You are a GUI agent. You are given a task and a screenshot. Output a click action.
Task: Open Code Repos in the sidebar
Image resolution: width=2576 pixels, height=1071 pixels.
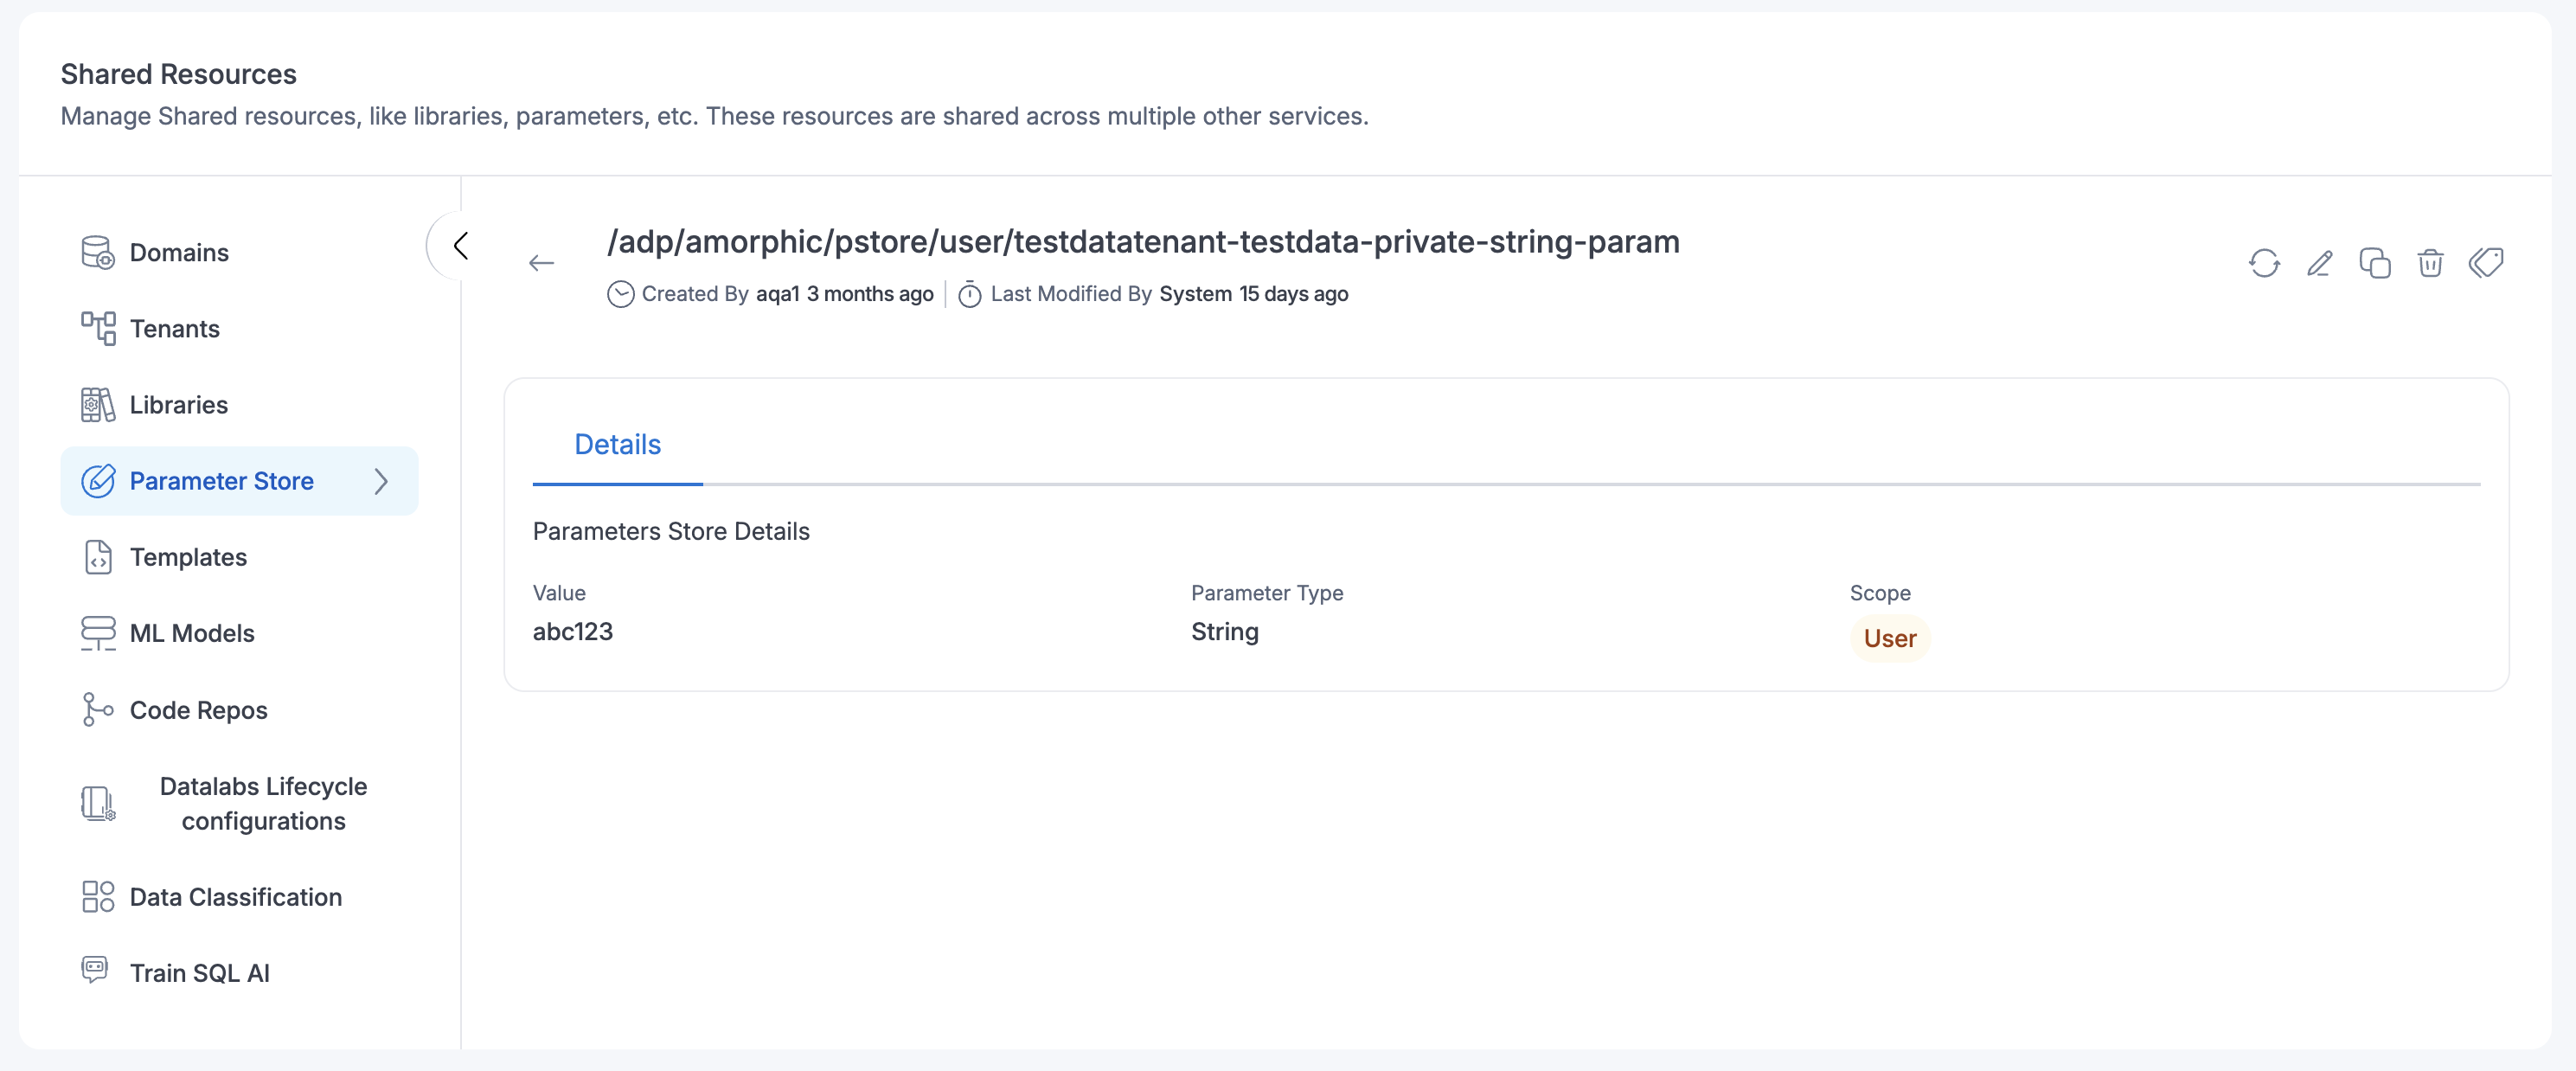point(198,709)
